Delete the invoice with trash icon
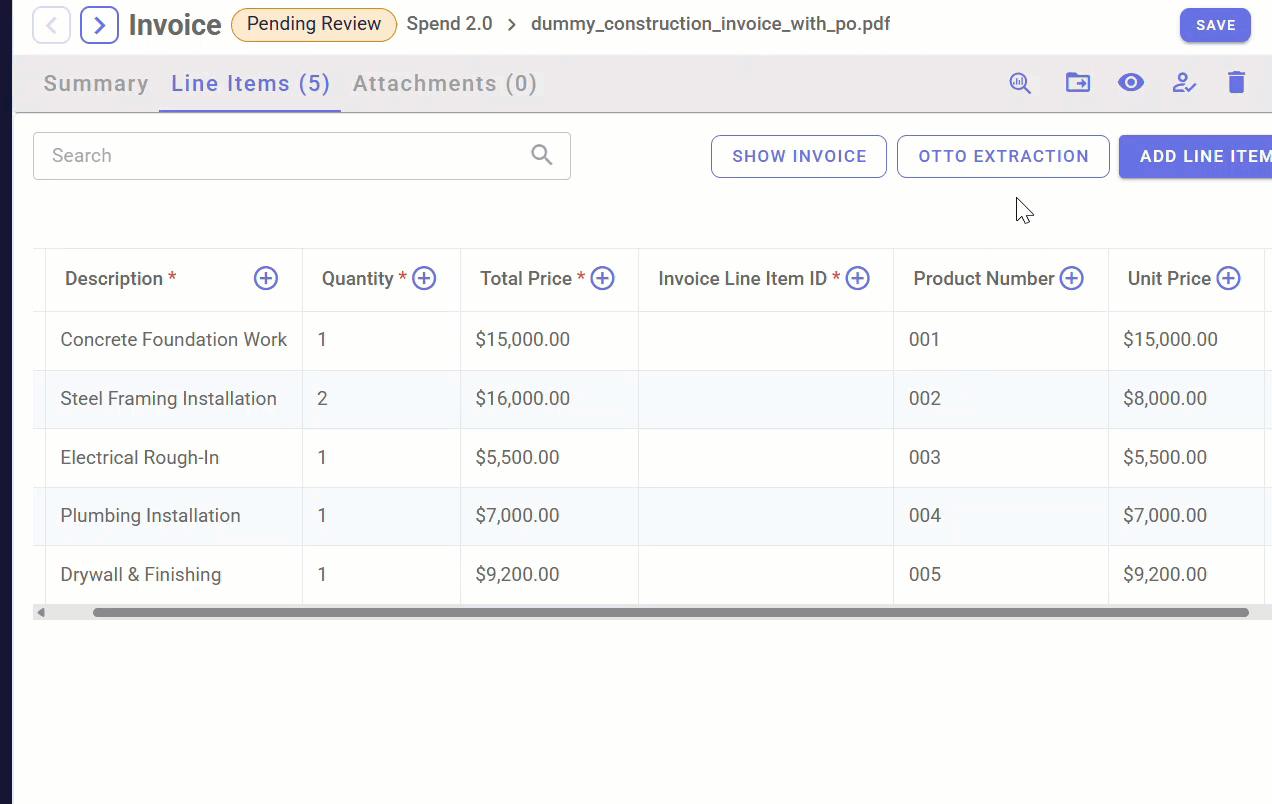 click(1237, 83)
